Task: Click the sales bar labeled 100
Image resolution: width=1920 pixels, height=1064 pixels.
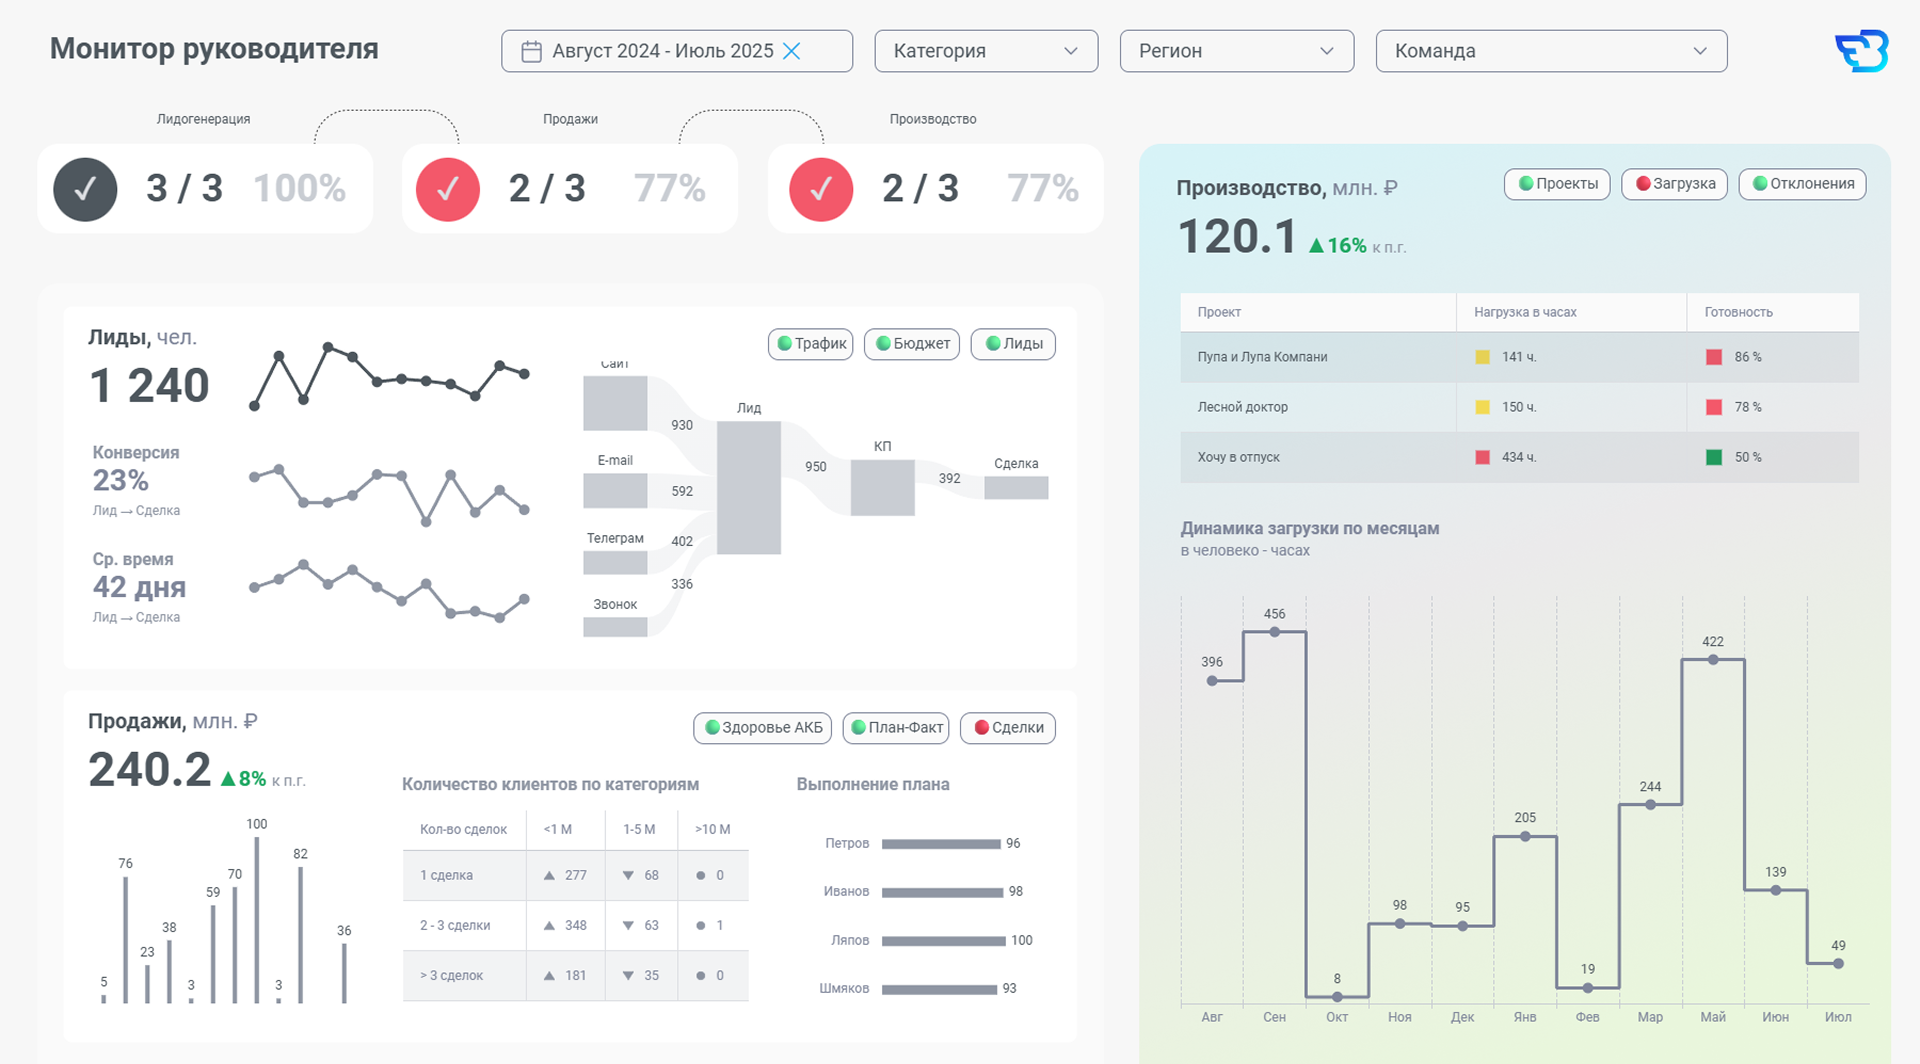Action: click(x=257, y=919)
